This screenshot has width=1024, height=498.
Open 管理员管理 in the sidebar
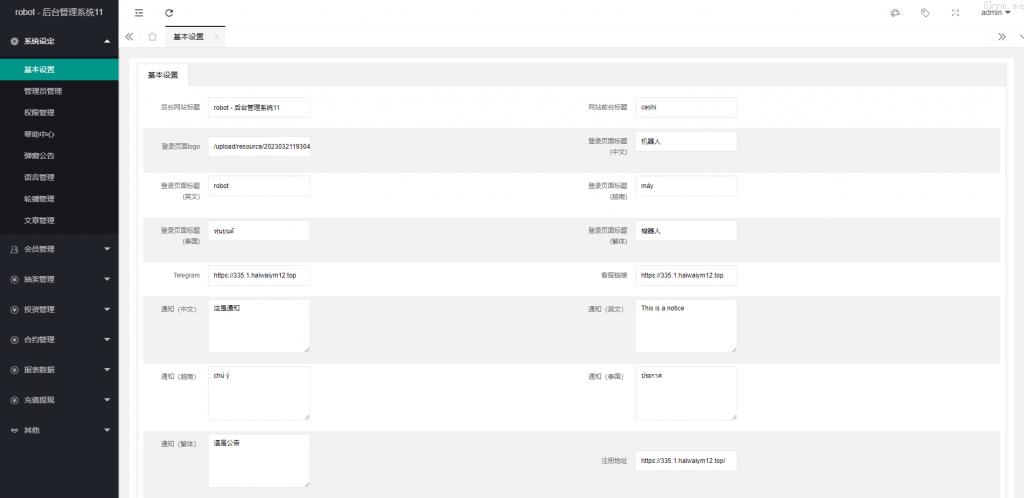42,91
